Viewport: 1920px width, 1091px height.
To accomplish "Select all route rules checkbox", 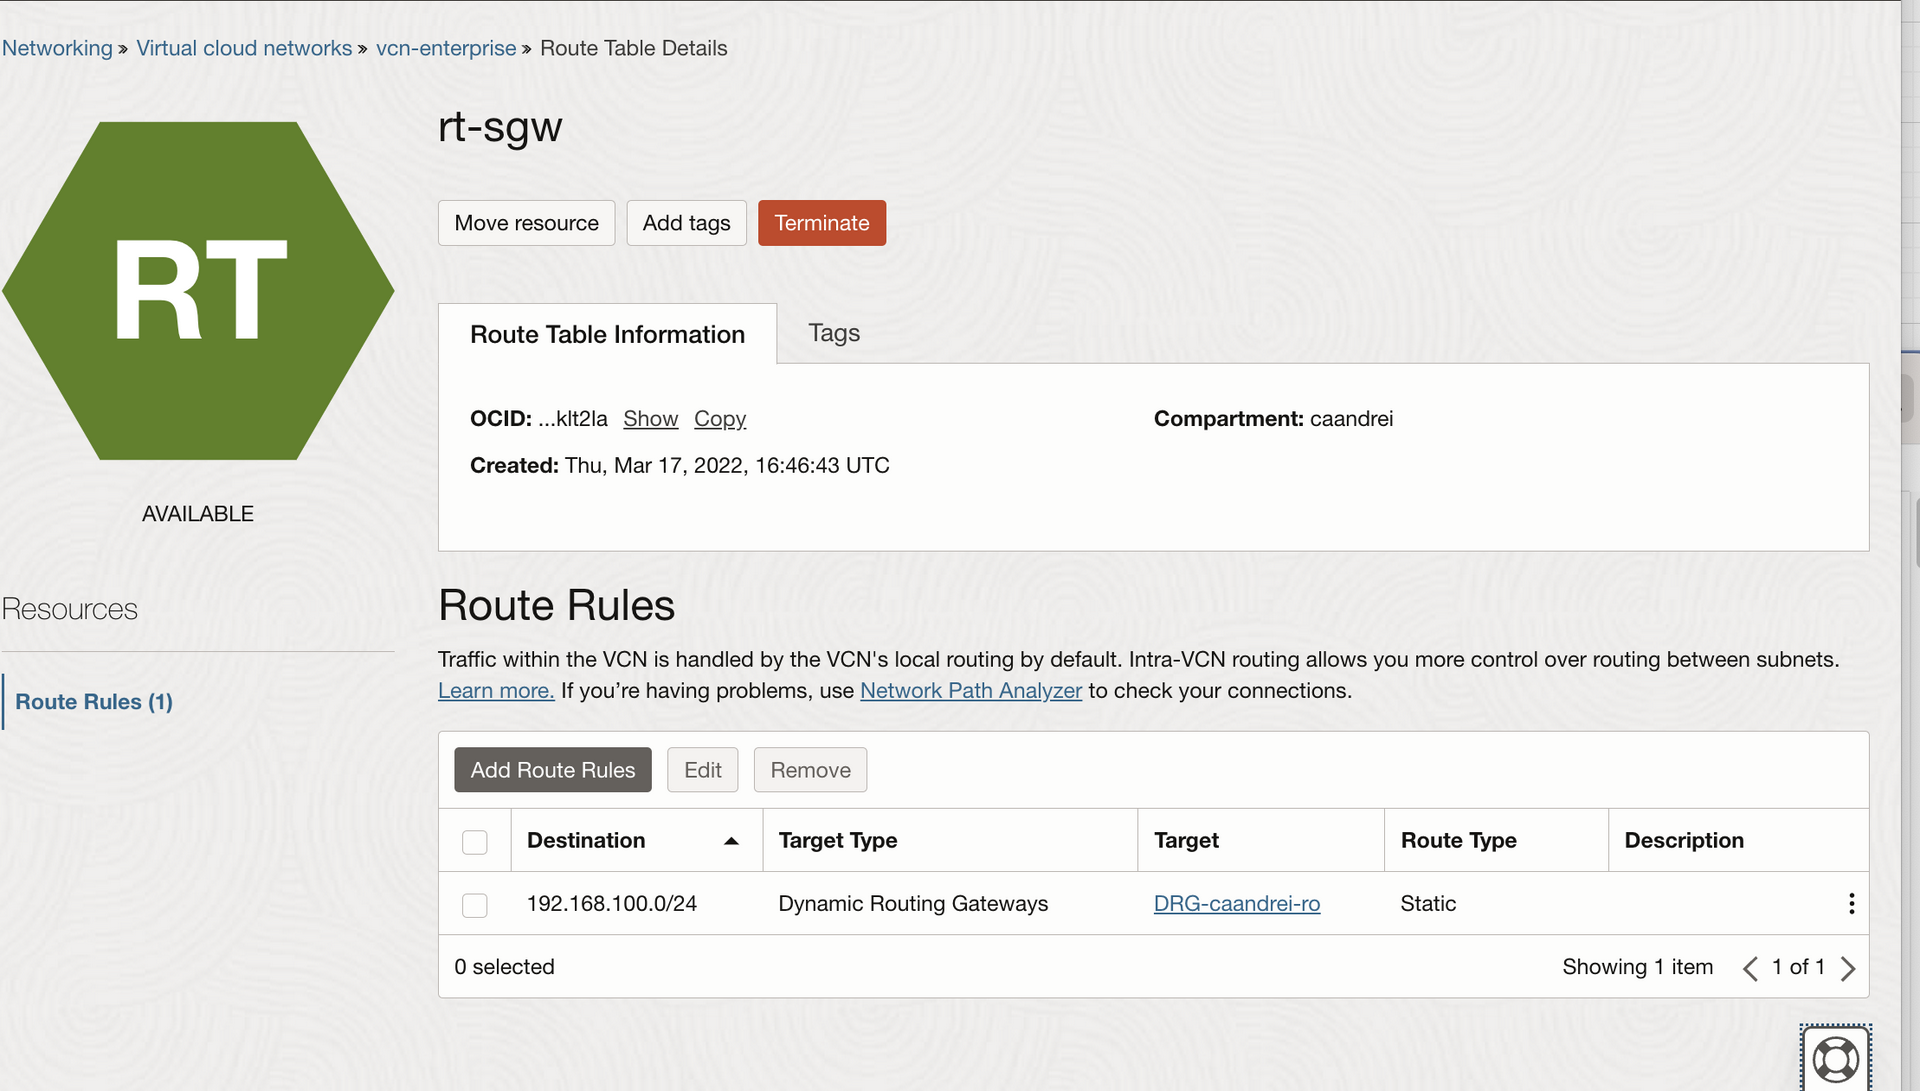I will (475, 842).
